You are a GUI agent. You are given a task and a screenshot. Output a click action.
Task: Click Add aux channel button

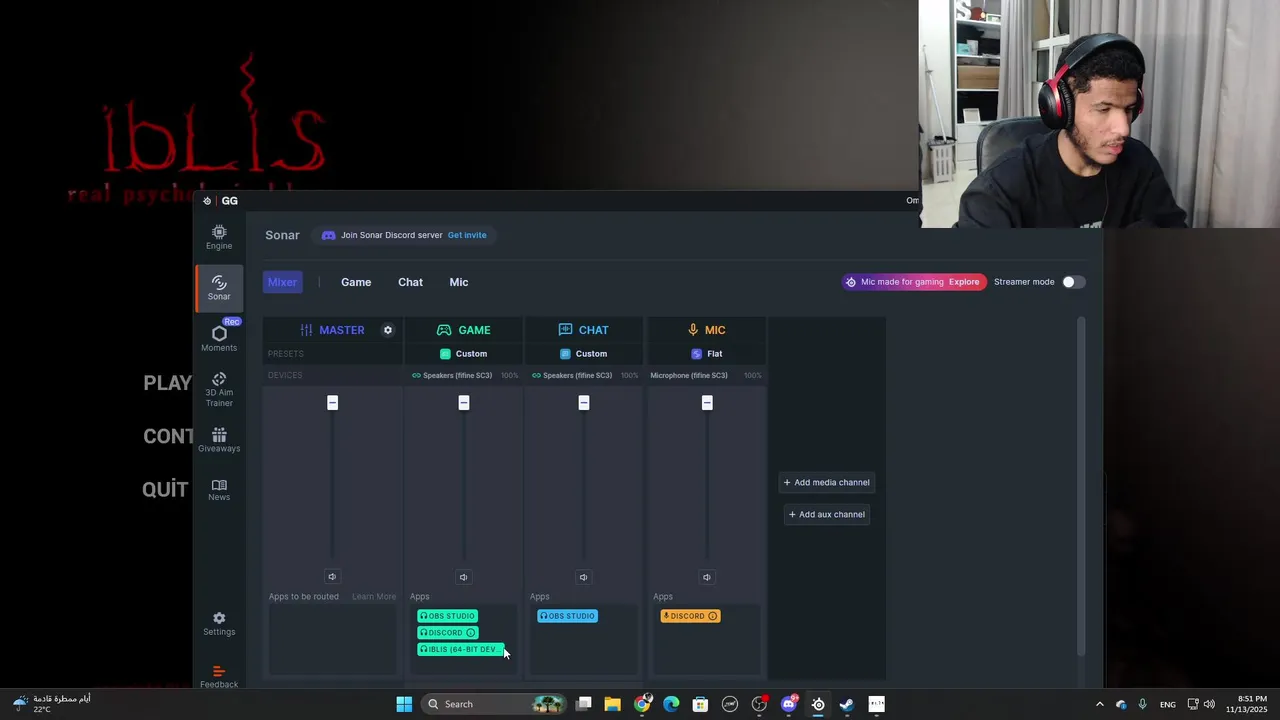[x=827, y=515]
